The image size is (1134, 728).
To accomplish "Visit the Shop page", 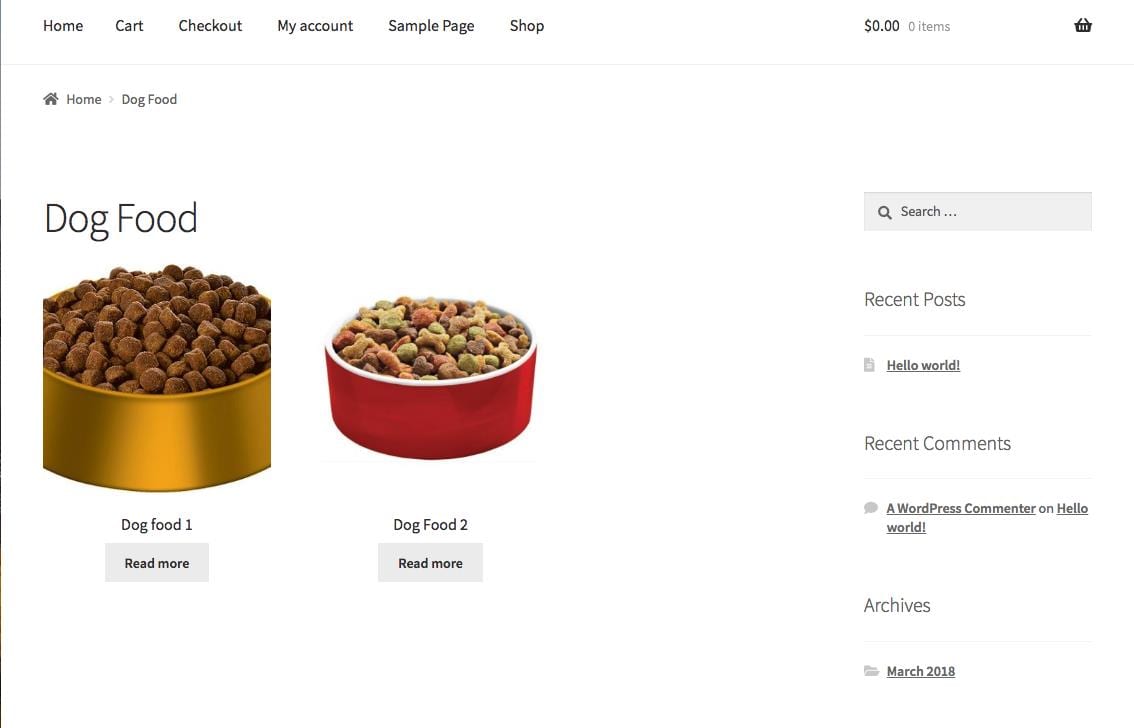I will click(527, 26).
